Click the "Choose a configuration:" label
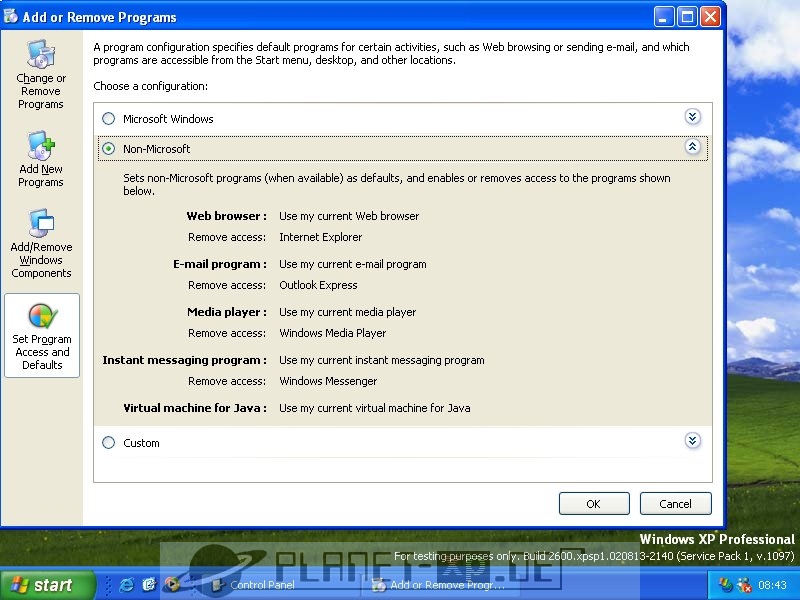This screenshot has width=800, height=600. pos(151,86)
